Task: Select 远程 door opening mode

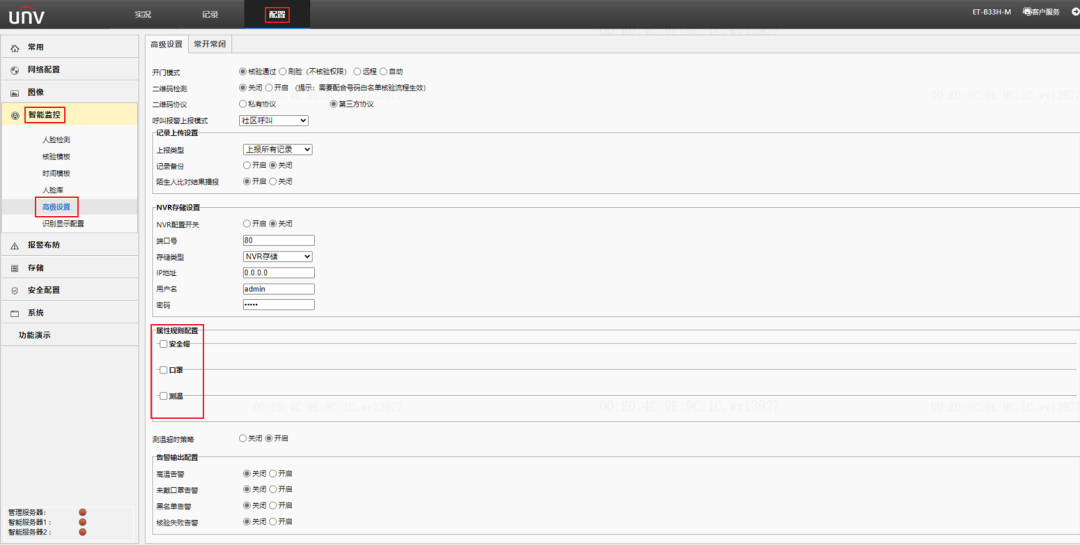Action: click(357, 72)
